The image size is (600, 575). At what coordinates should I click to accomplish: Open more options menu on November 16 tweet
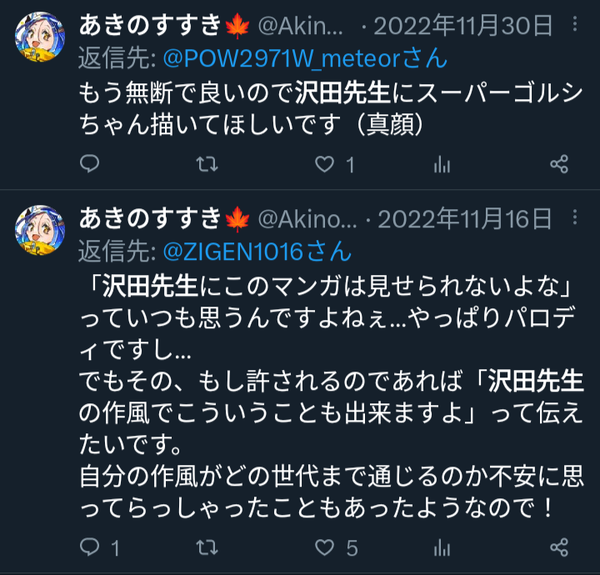pyautogui.click(x=575, y=217)
